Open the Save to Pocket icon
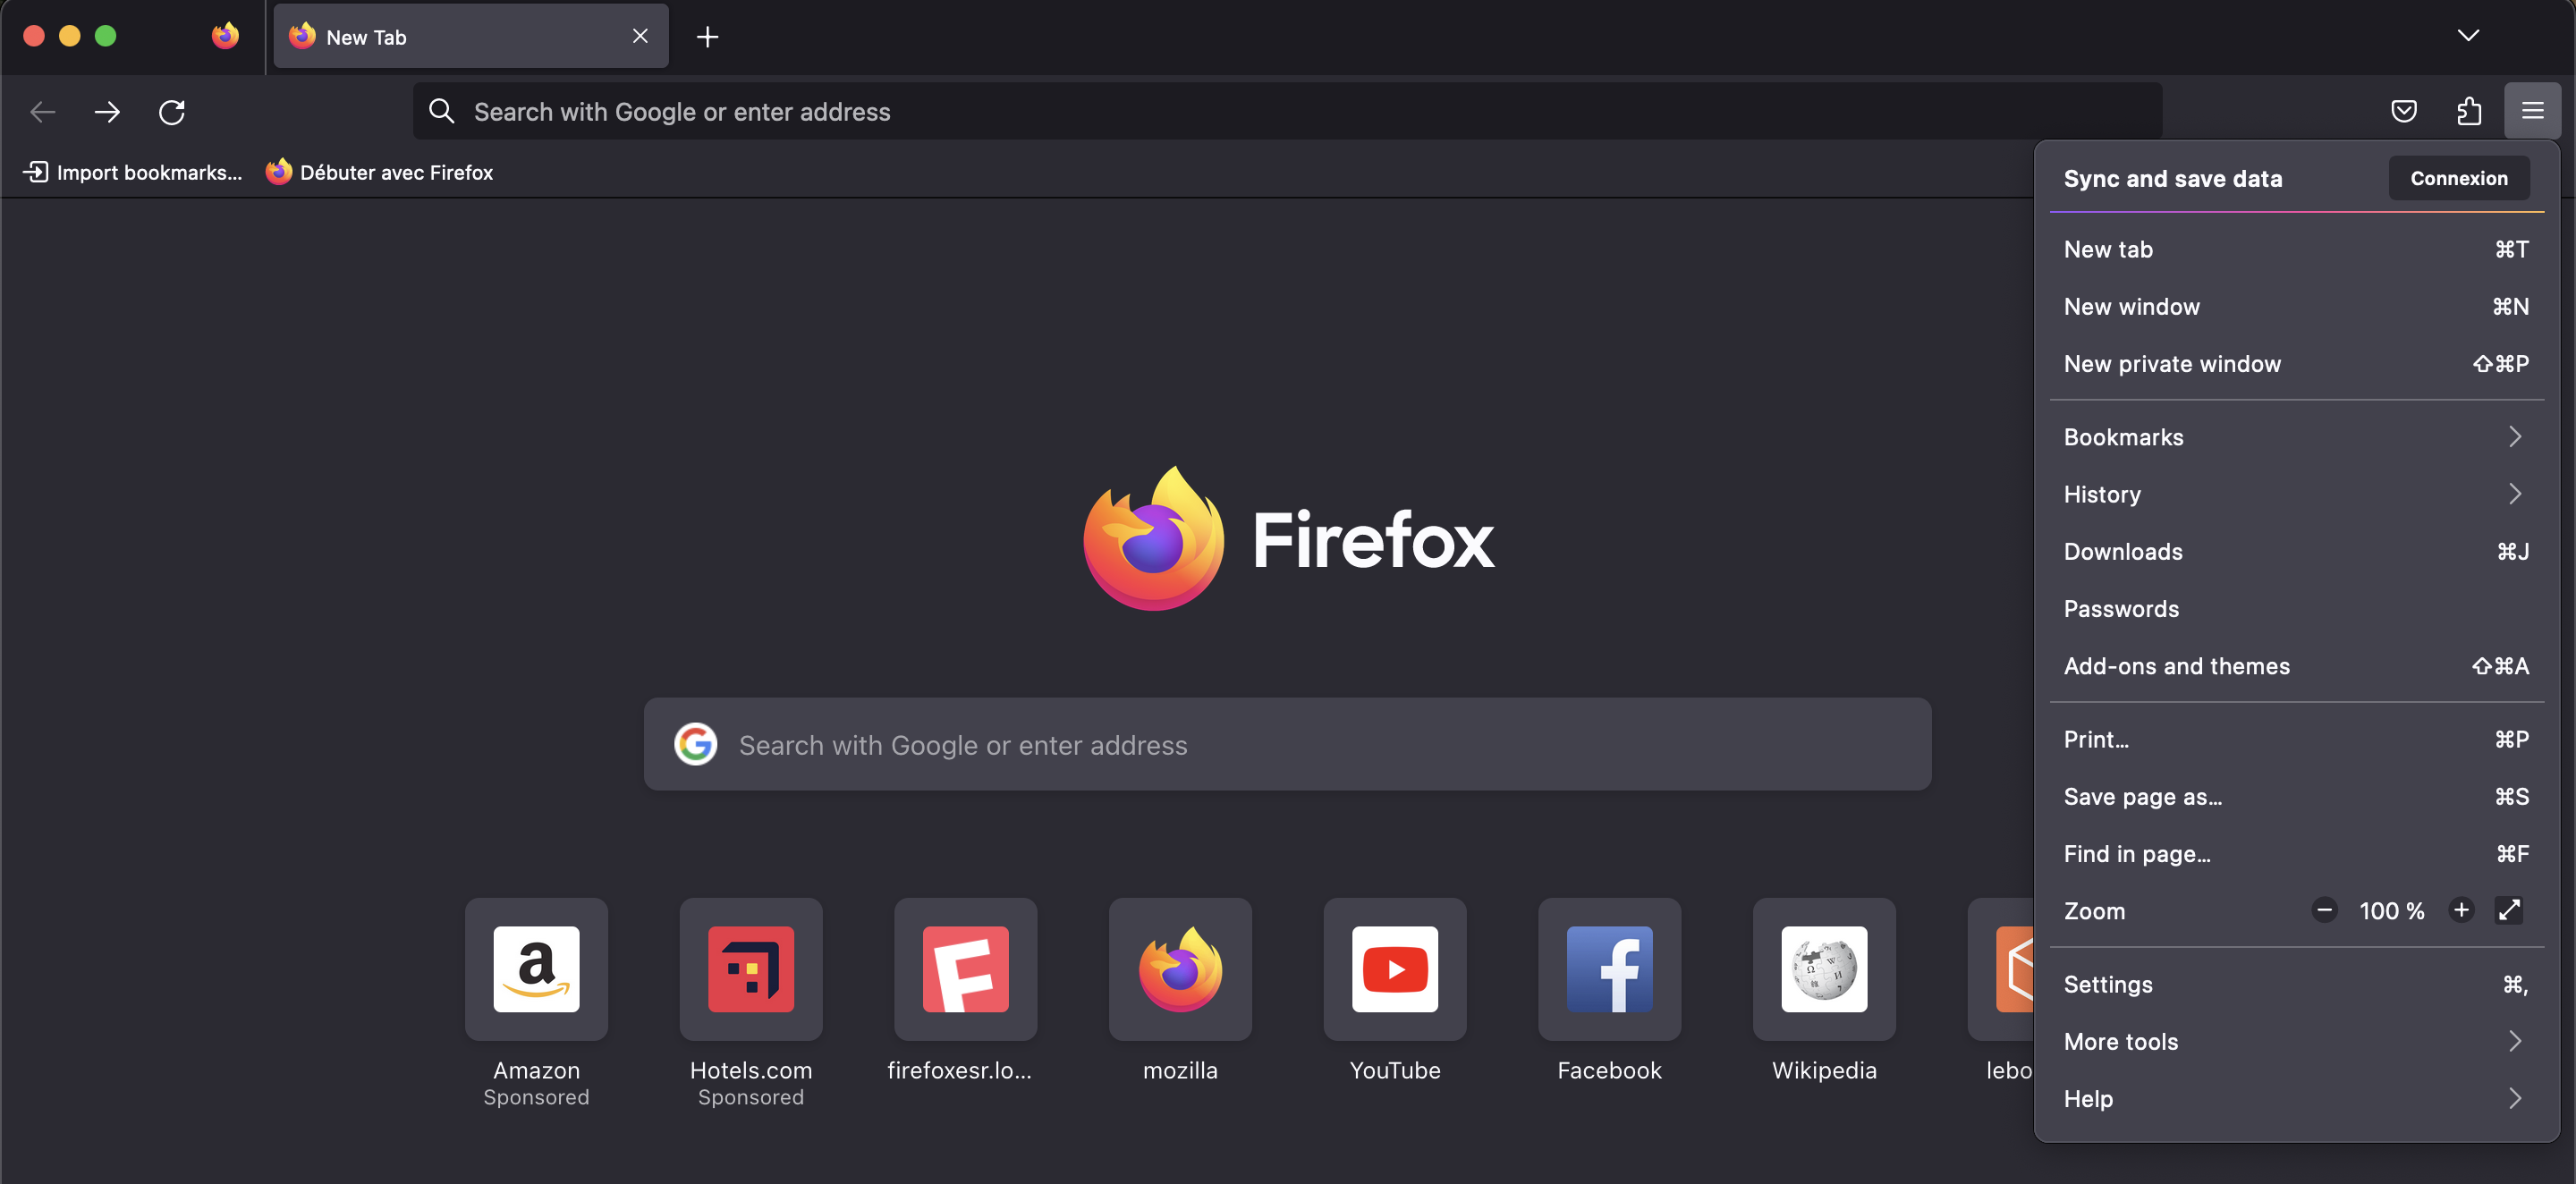The height and width of the screenshot is (1184, 2576). pyautogui.click(x=2404, y=111)
